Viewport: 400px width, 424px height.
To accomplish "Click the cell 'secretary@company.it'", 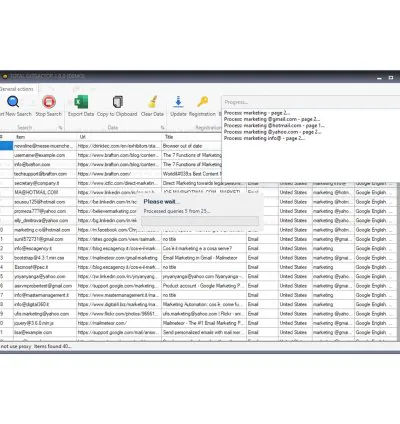I will [45, 183].
